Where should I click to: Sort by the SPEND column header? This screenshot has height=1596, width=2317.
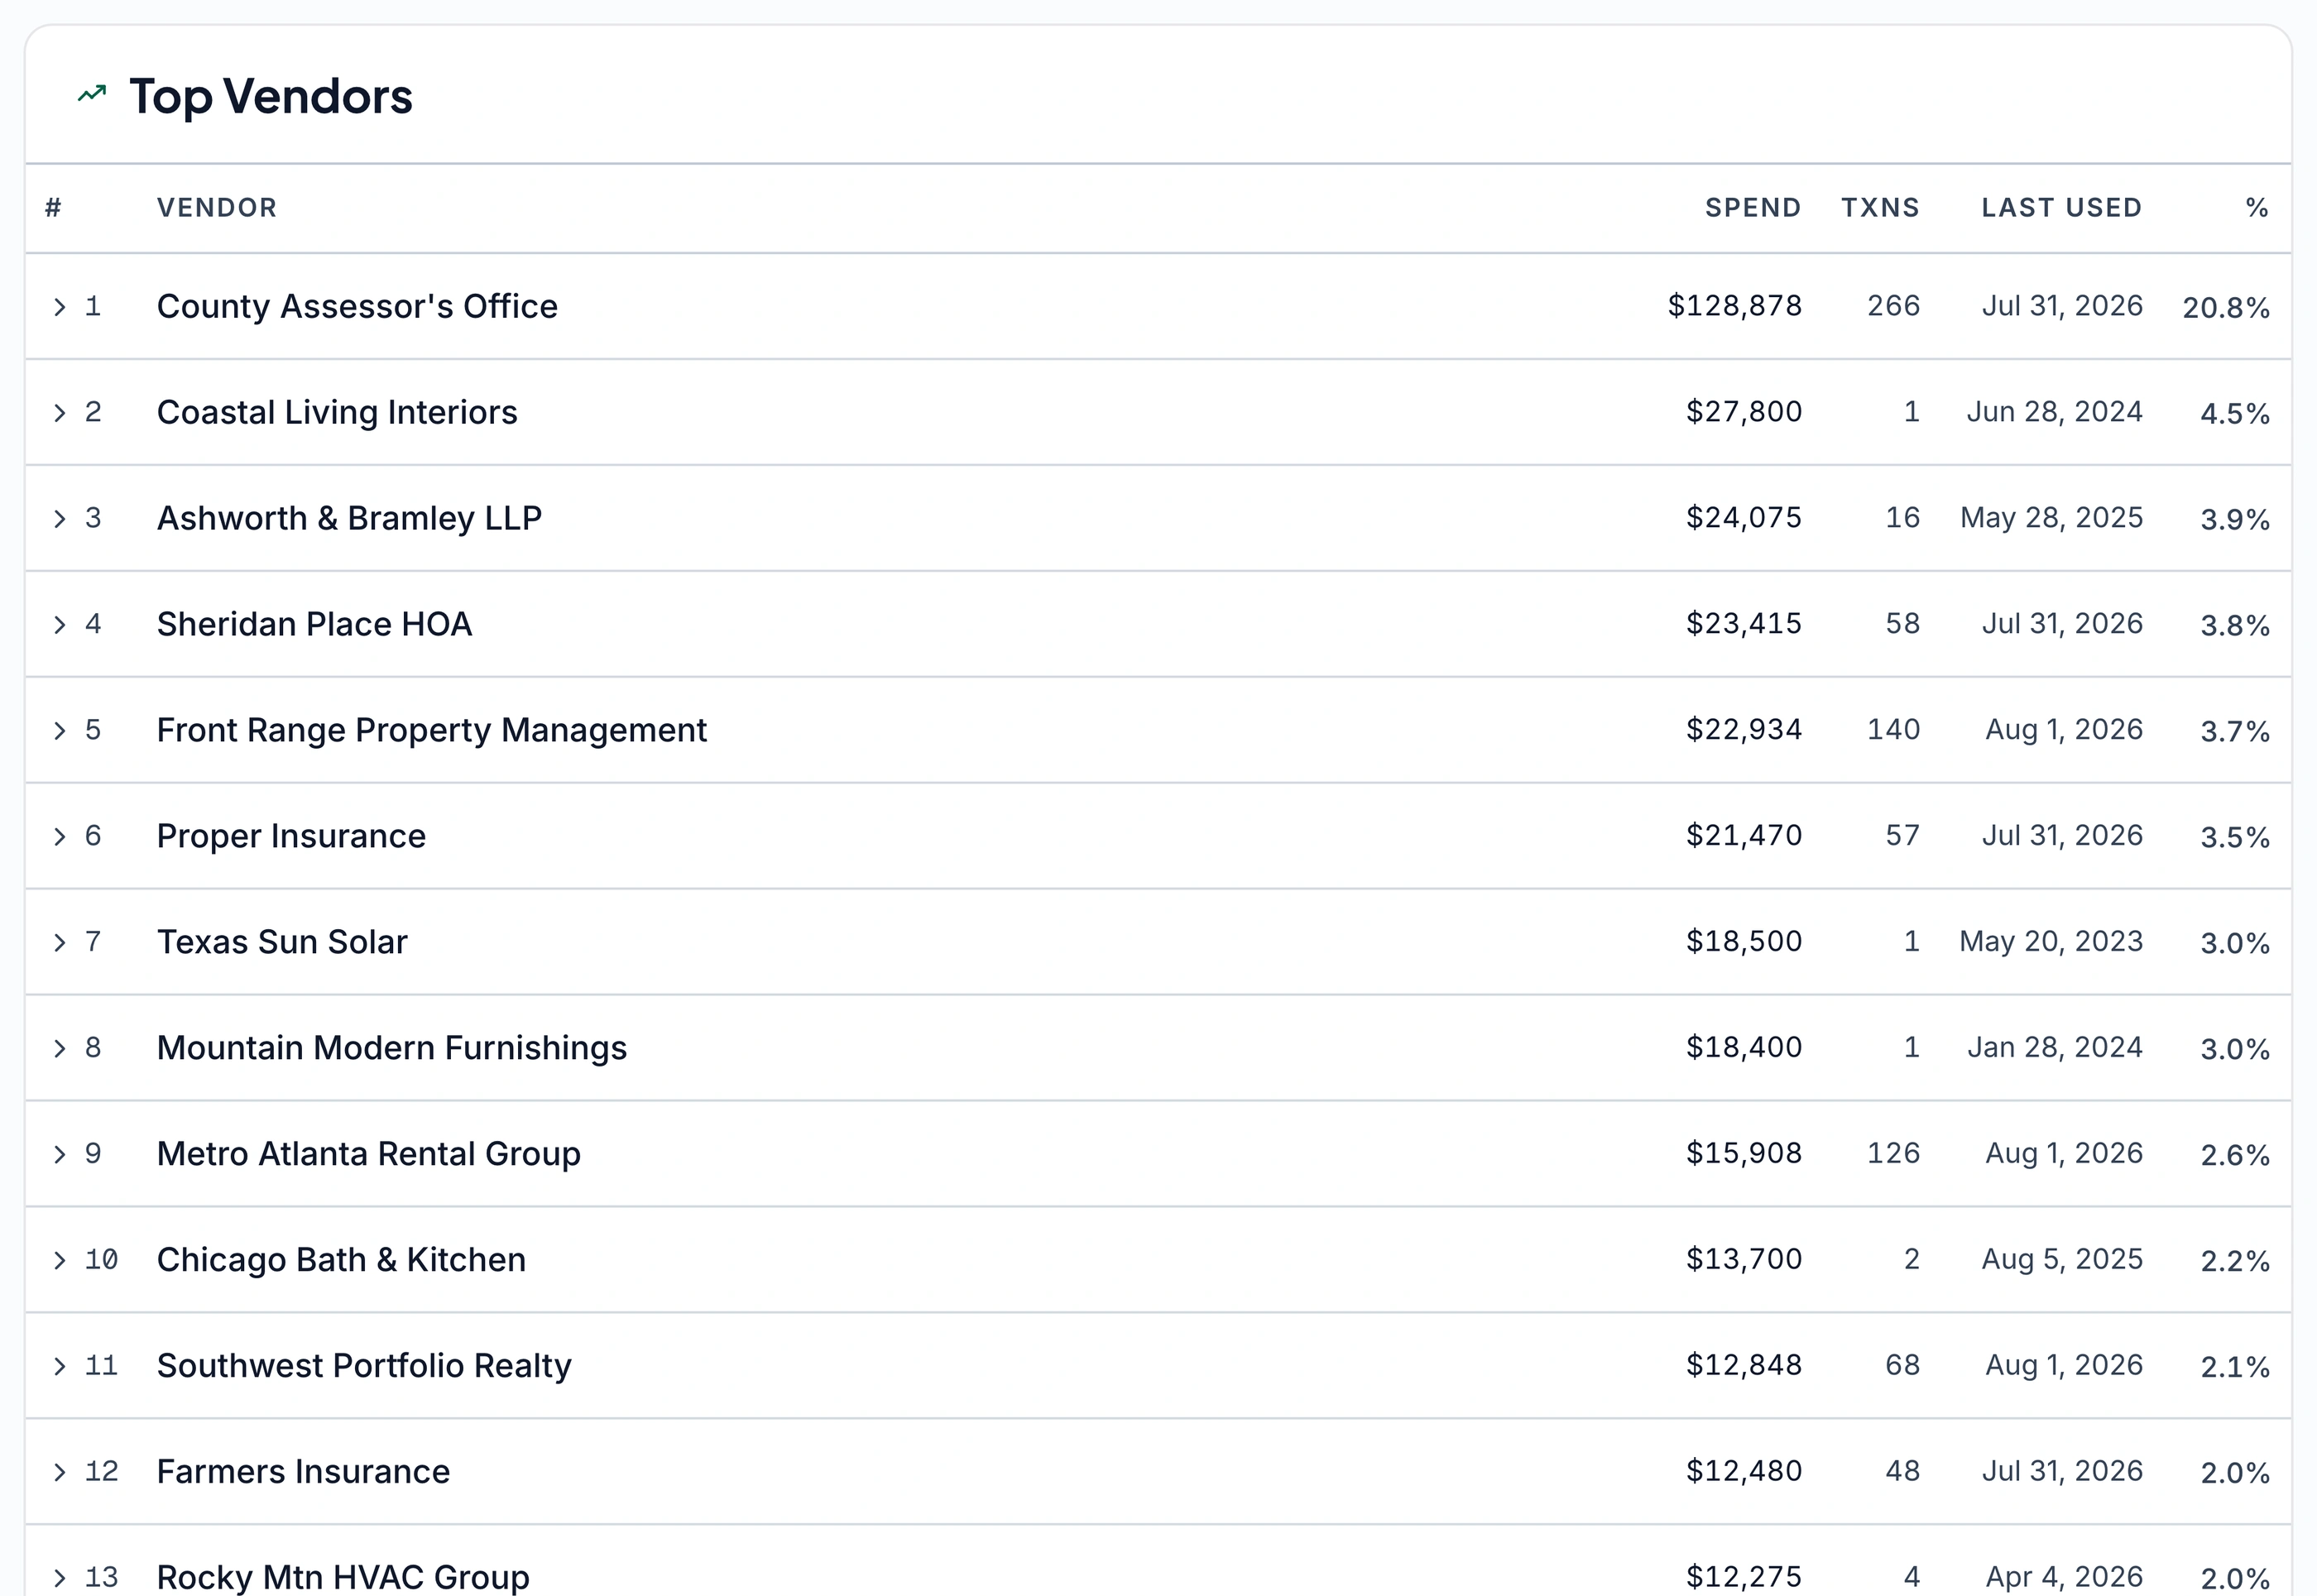point(1753,208)
